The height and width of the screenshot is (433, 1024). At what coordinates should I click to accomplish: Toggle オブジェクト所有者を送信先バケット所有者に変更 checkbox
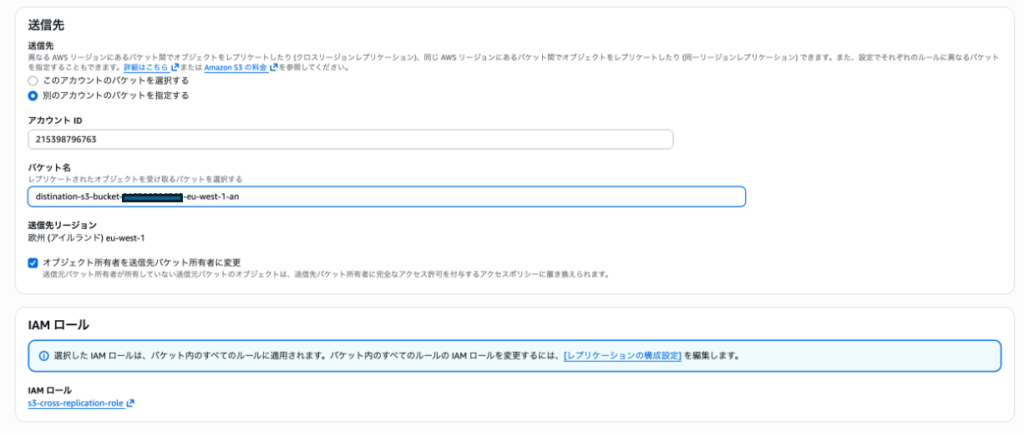(33, 263)
